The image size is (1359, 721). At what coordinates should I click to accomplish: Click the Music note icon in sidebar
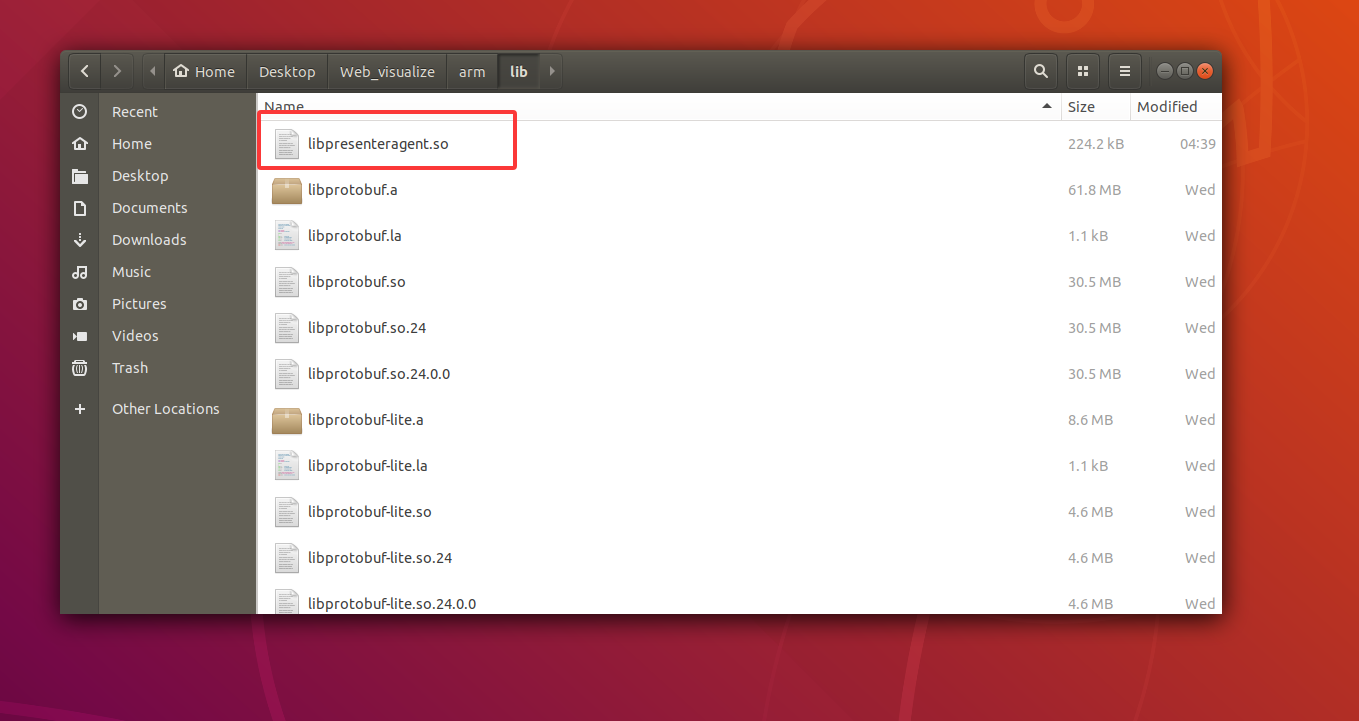click(x=80, y=272)
